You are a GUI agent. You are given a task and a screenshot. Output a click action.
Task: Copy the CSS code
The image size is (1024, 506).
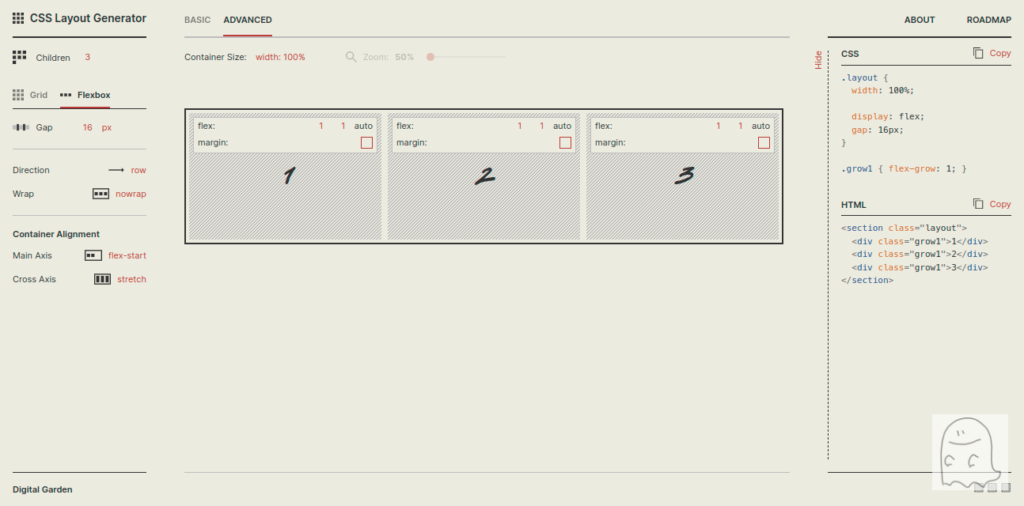(991, 53)
